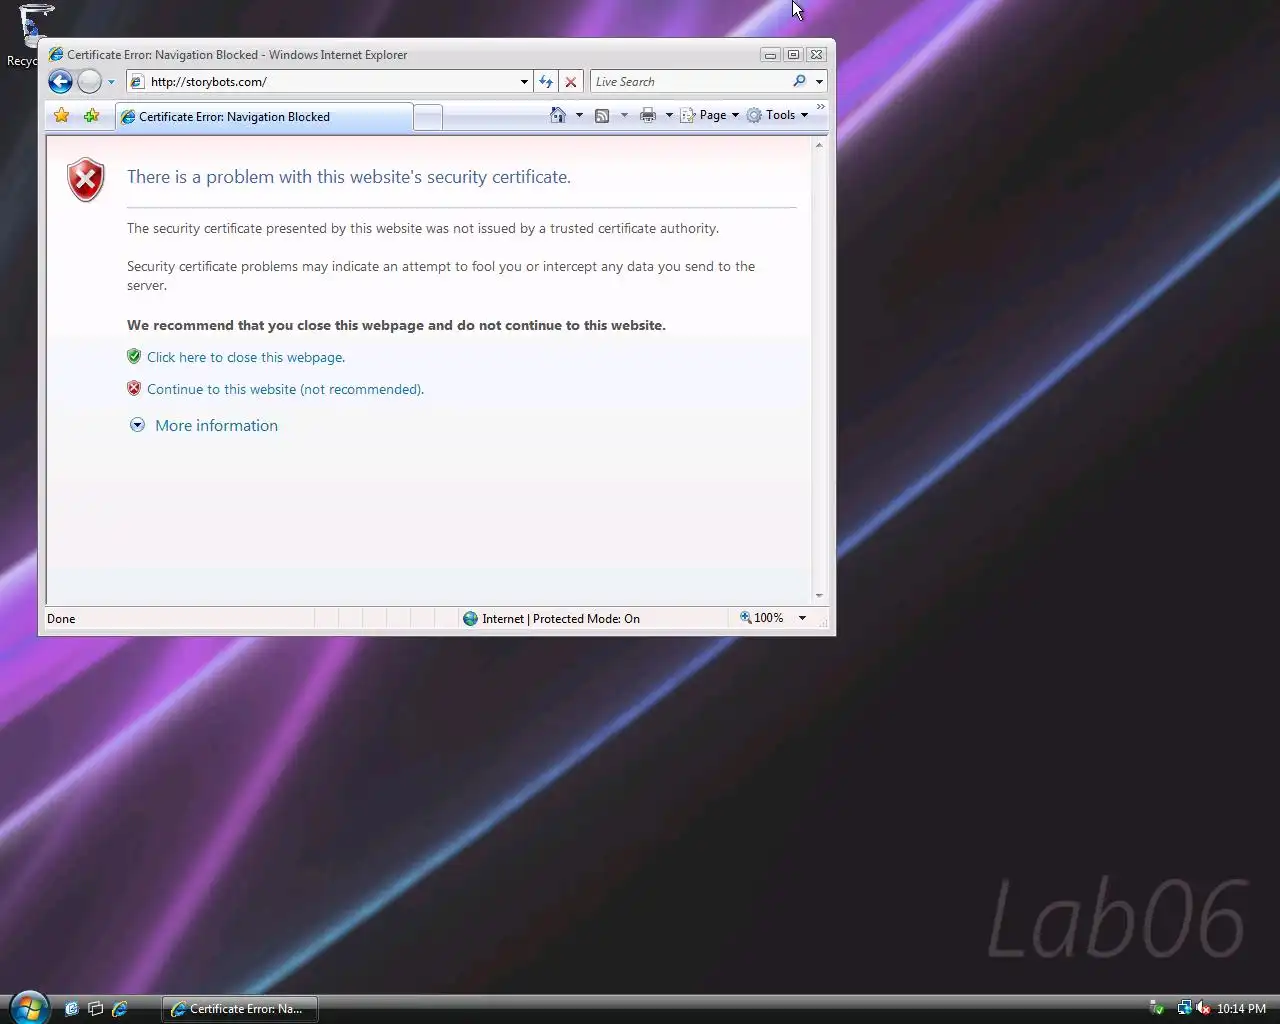Screen dimensions: 1280x1024
Task: Expand the Print options dropdown arrow
Action: tap(669, 115)
